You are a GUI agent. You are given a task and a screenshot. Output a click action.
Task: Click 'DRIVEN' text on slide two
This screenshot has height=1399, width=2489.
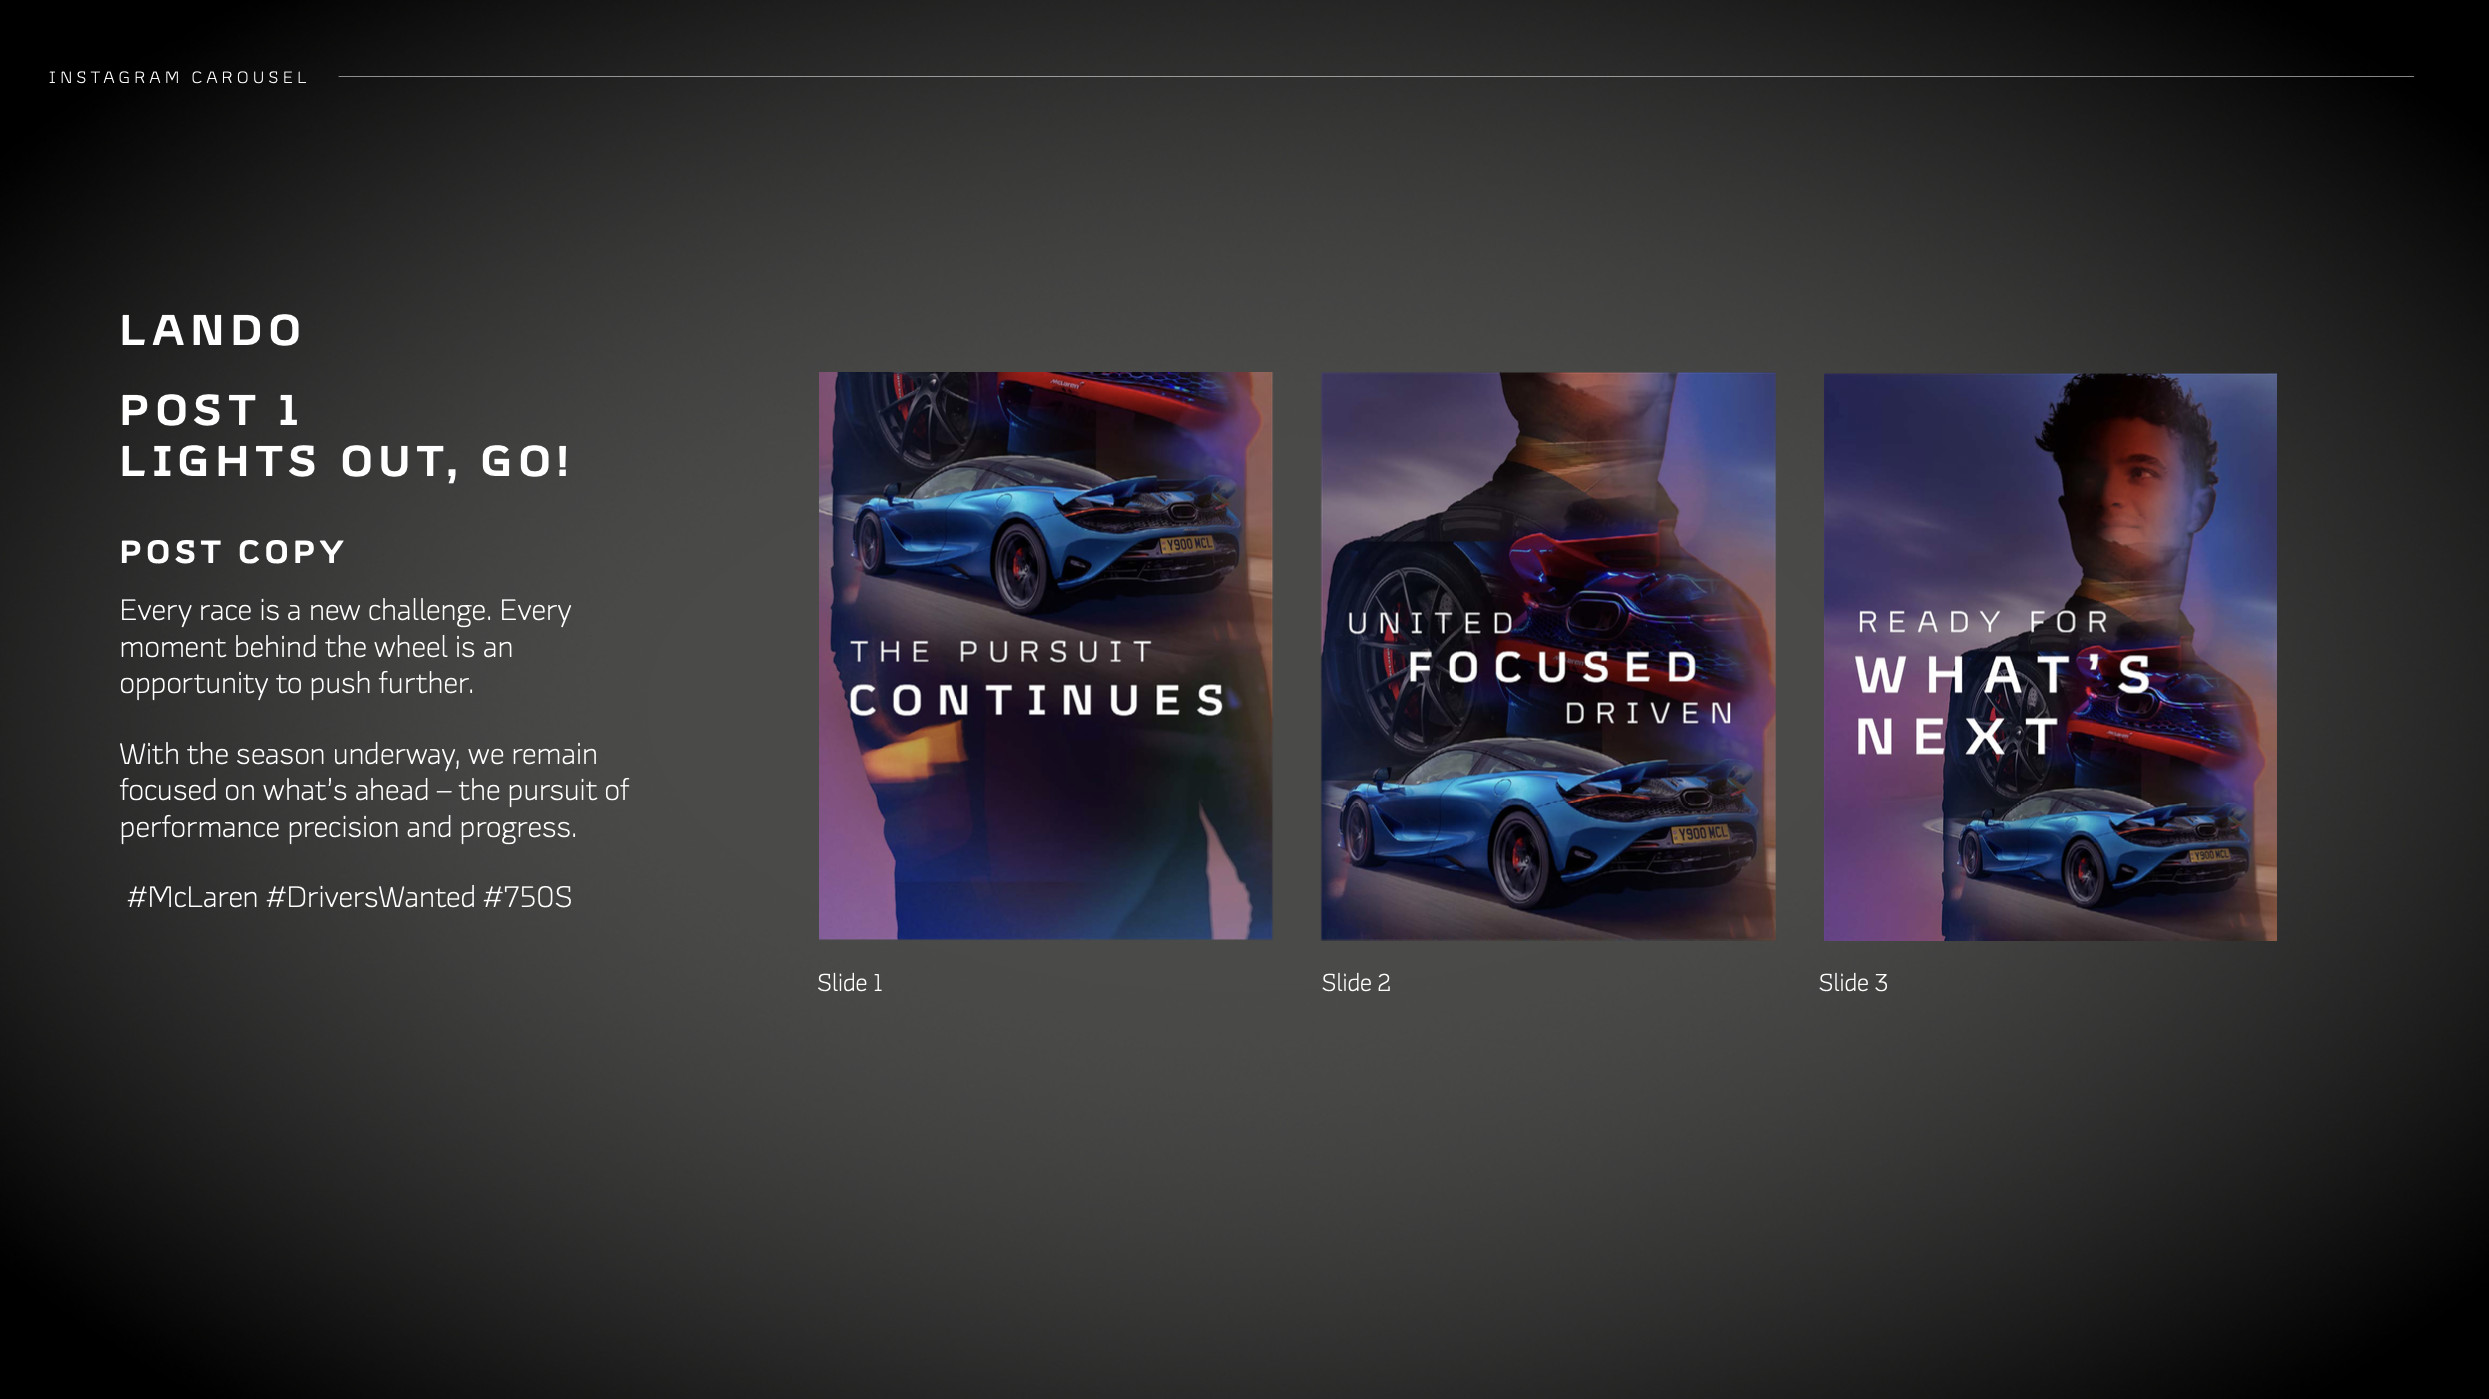tap(1649, 714)
